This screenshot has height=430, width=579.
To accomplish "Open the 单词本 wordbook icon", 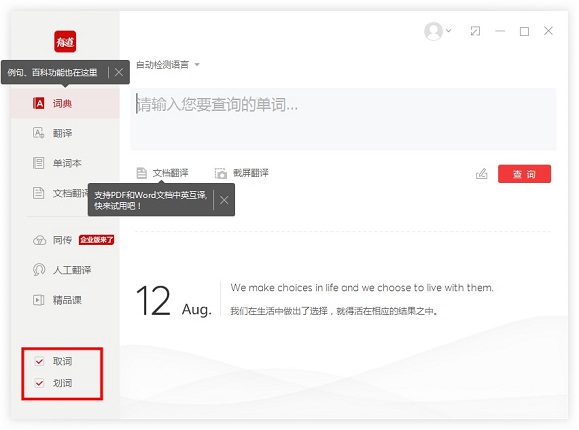I will pos(38,163).
